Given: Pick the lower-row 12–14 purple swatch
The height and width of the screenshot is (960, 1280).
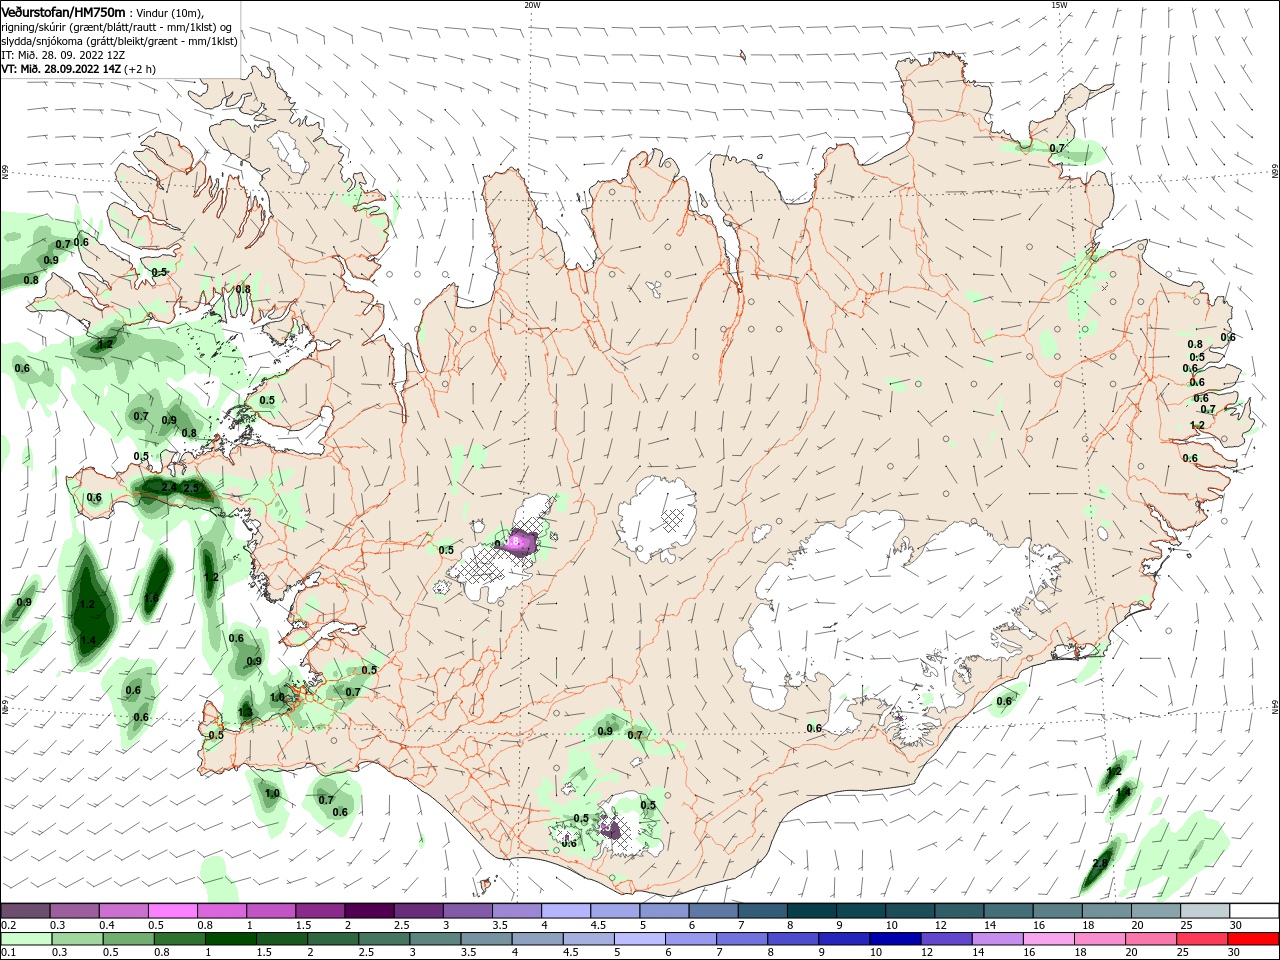Looking at the screenshot, I should point(945,939).
